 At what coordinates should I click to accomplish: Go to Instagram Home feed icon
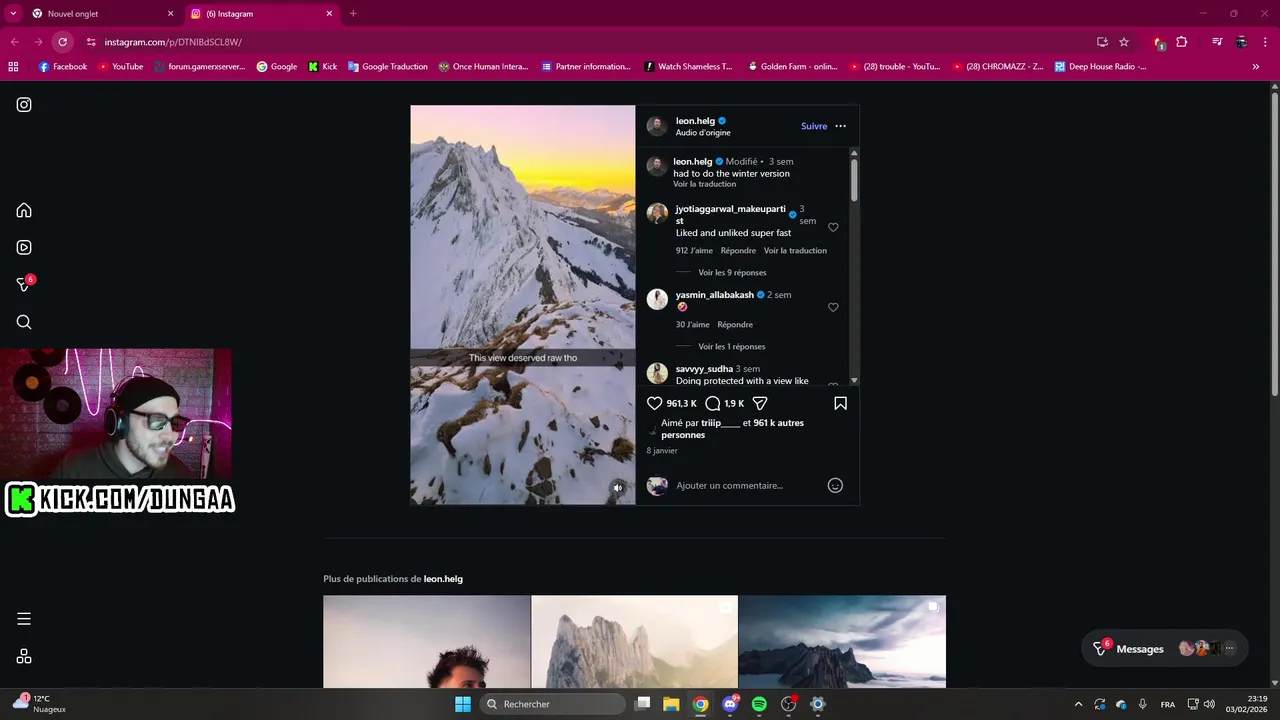(x=24, y=210)
